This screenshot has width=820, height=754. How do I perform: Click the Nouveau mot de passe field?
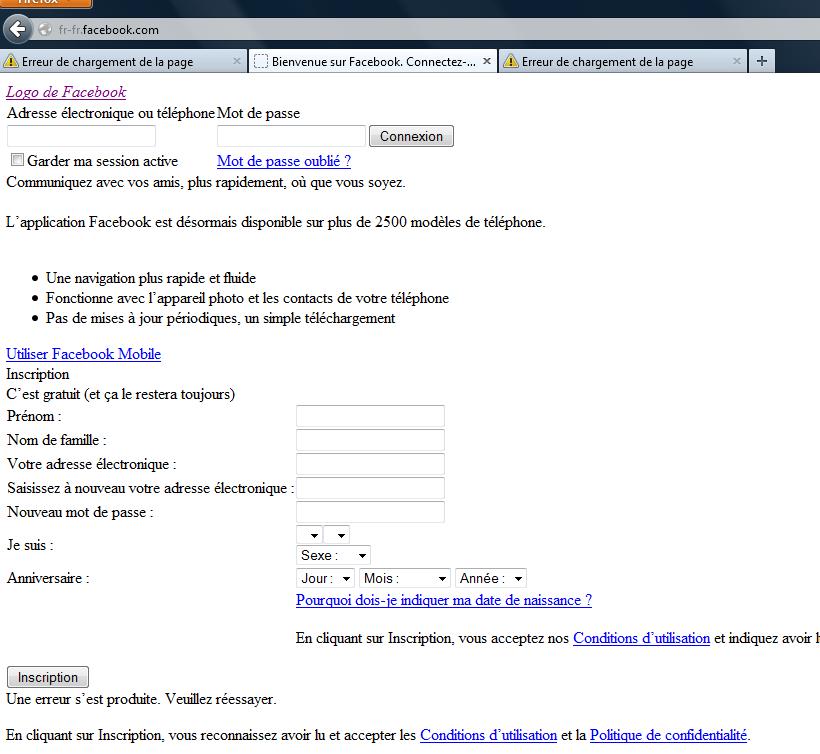click(x=370, y=512)
